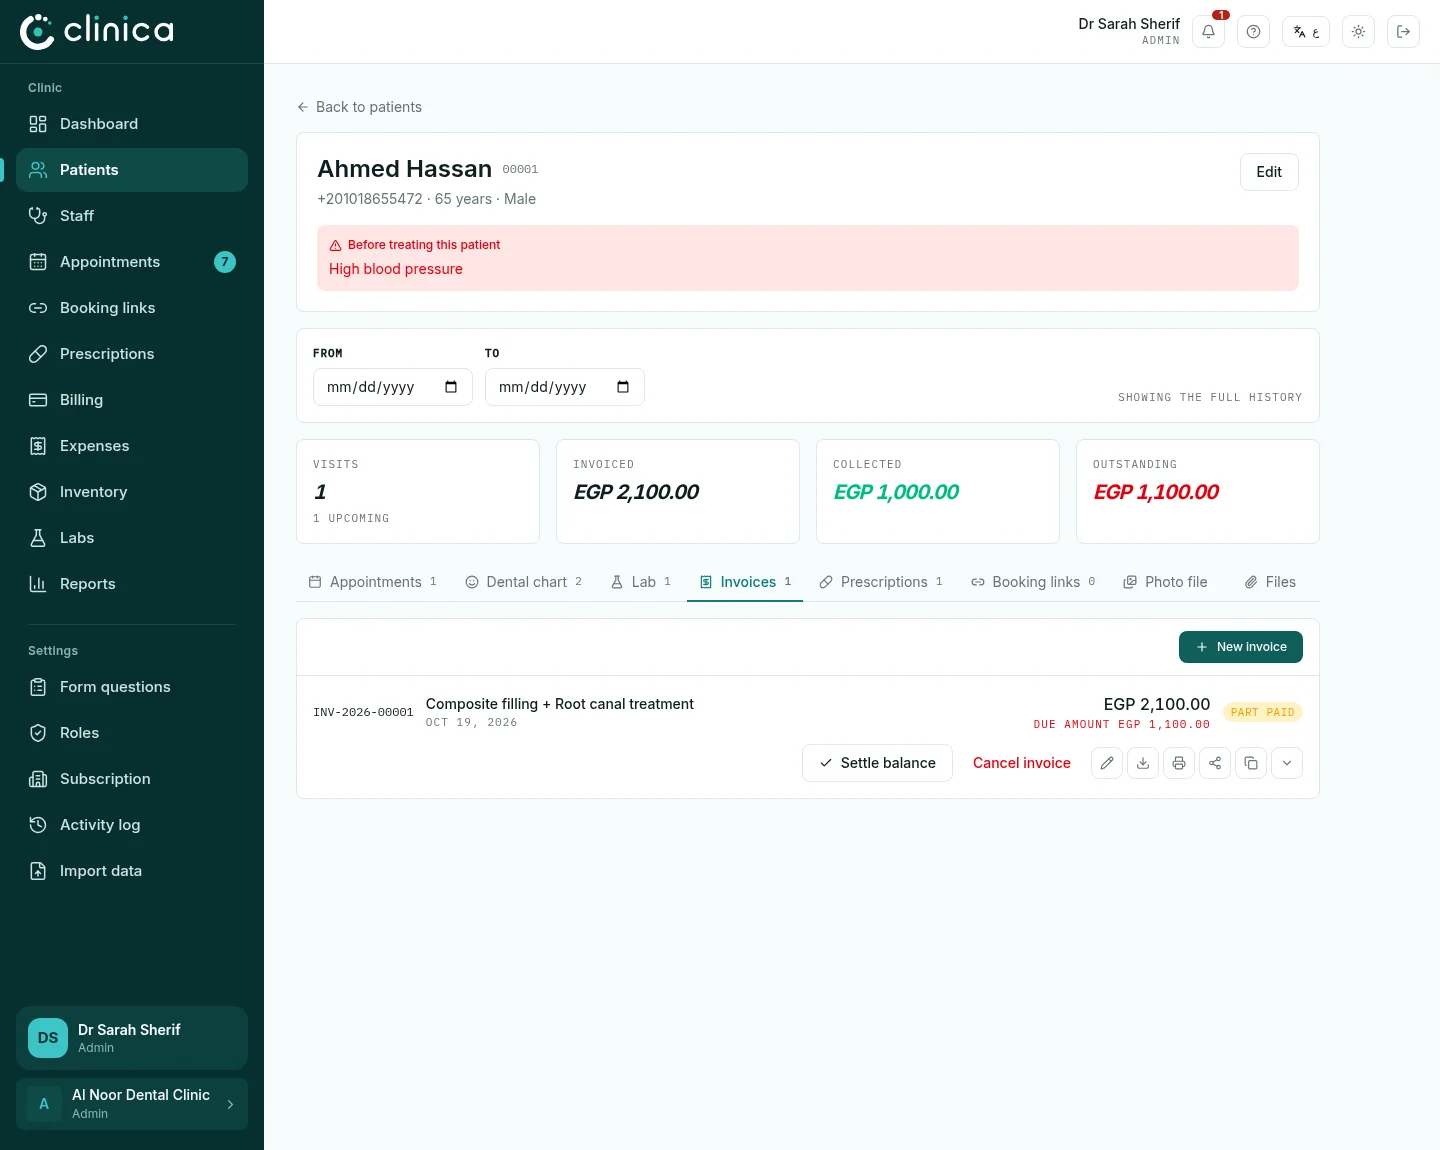Switch to Dental chart tab
The image size is (1440, 1150).
coord(524,582)
